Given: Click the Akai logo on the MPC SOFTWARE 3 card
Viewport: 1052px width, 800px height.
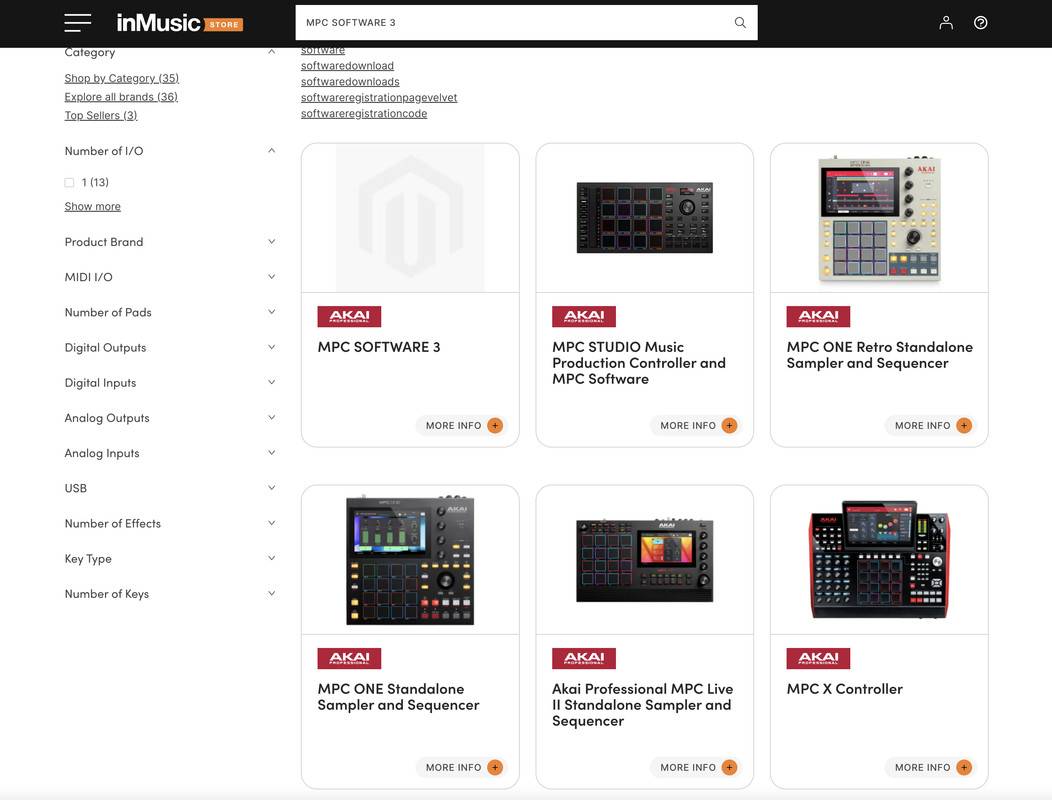Looking at the screenshot, I should click(x=349, y=316).
